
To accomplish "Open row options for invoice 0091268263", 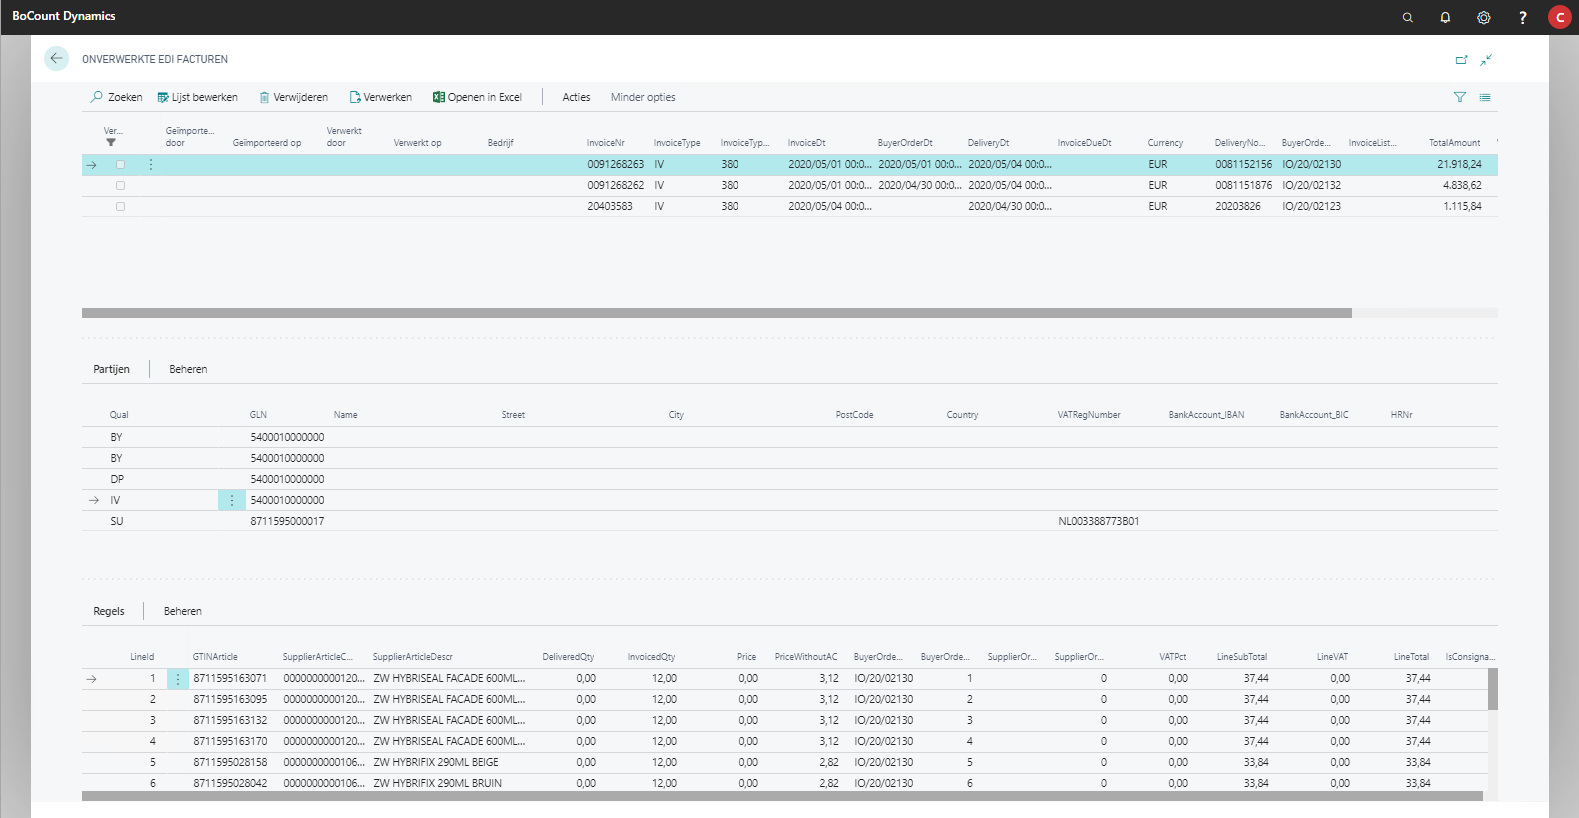I will click(x=151, y=165).
